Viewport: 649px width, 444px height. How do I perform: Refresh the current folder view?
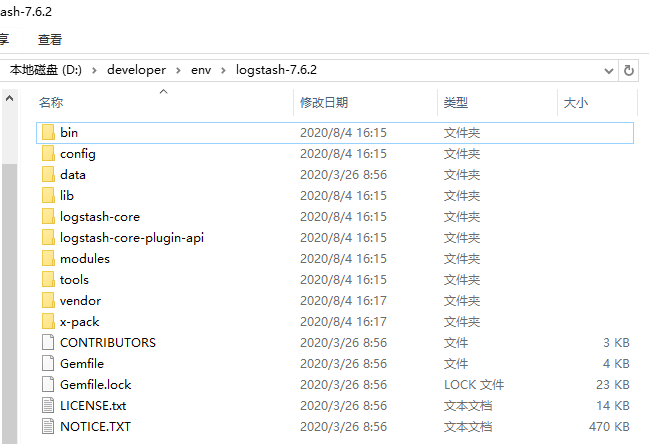click(x=629, y=70)
